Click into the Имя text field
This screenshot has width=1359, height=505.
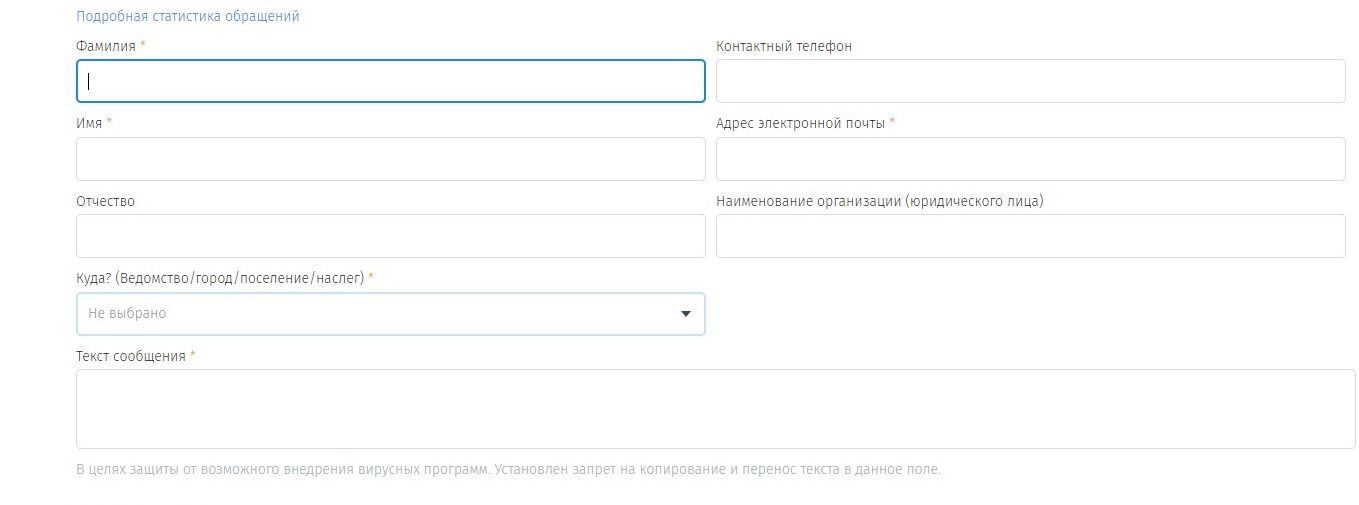(391, 159)
